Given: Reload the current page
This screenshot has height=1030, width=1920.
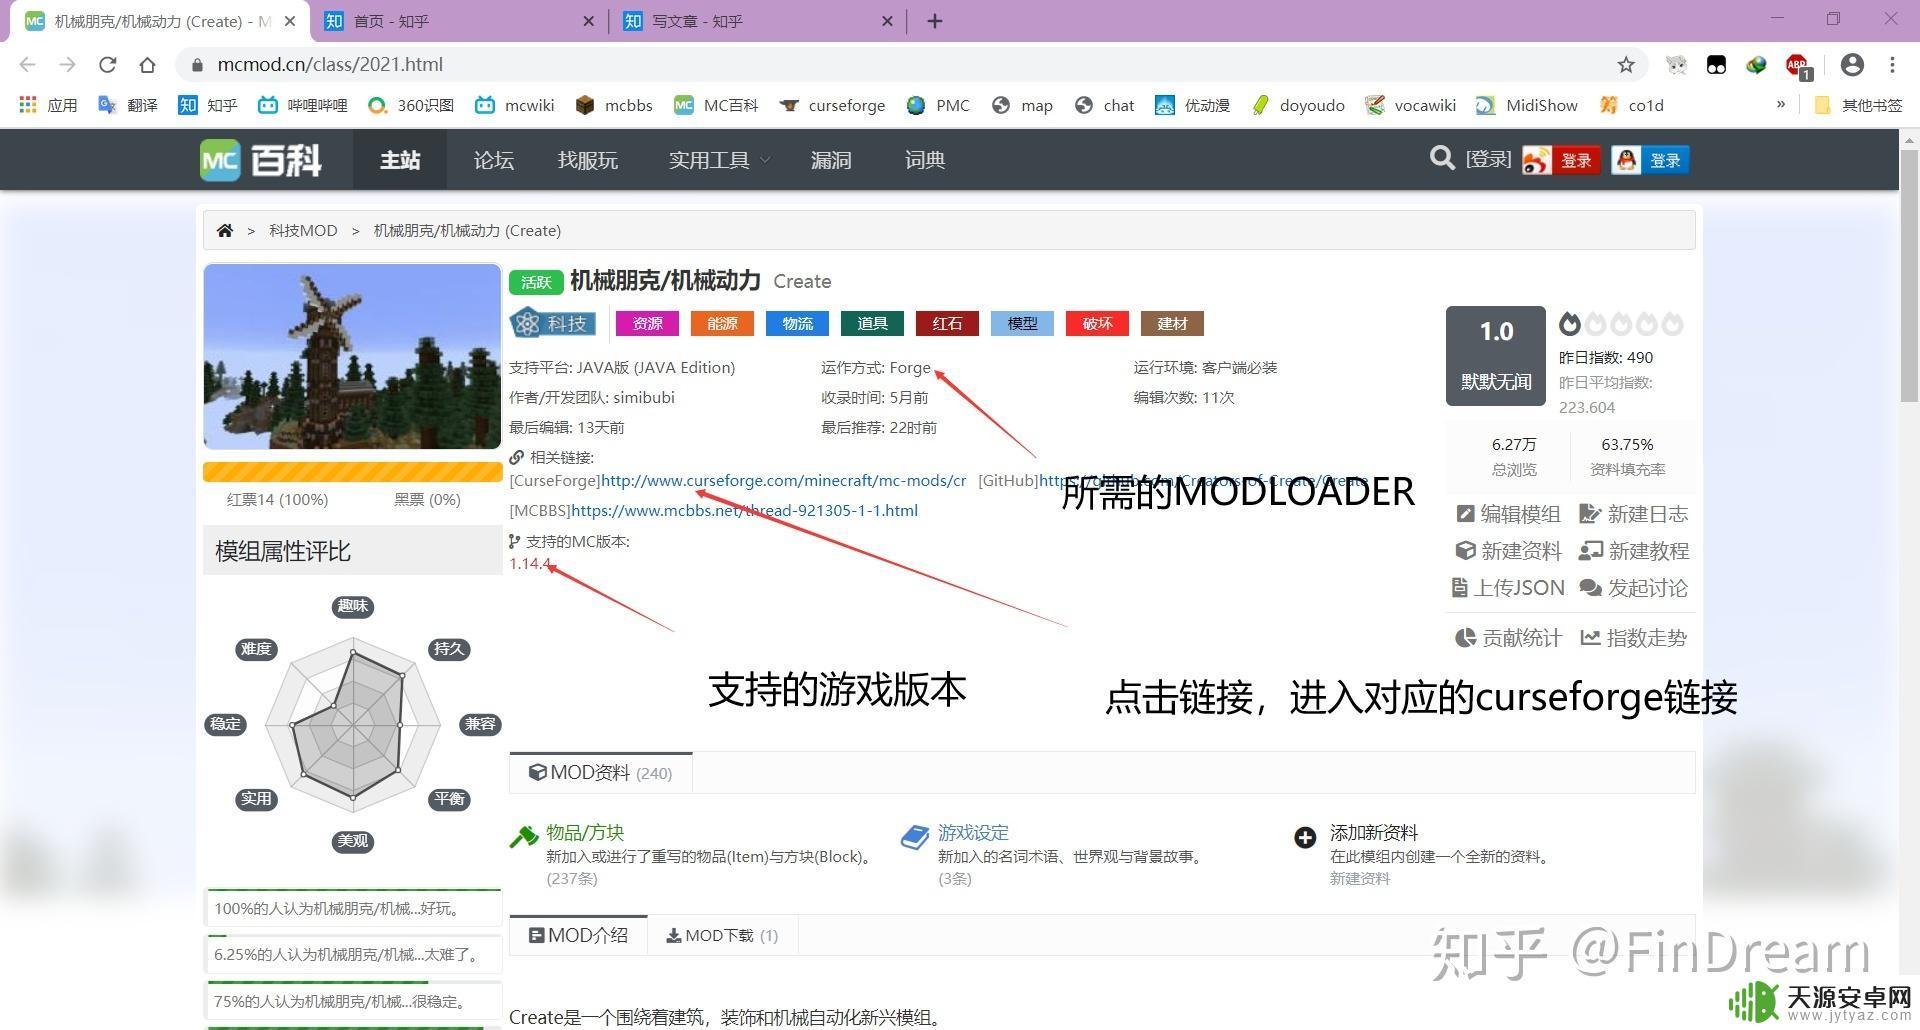Looking at the screenshot, I should 107,64.
